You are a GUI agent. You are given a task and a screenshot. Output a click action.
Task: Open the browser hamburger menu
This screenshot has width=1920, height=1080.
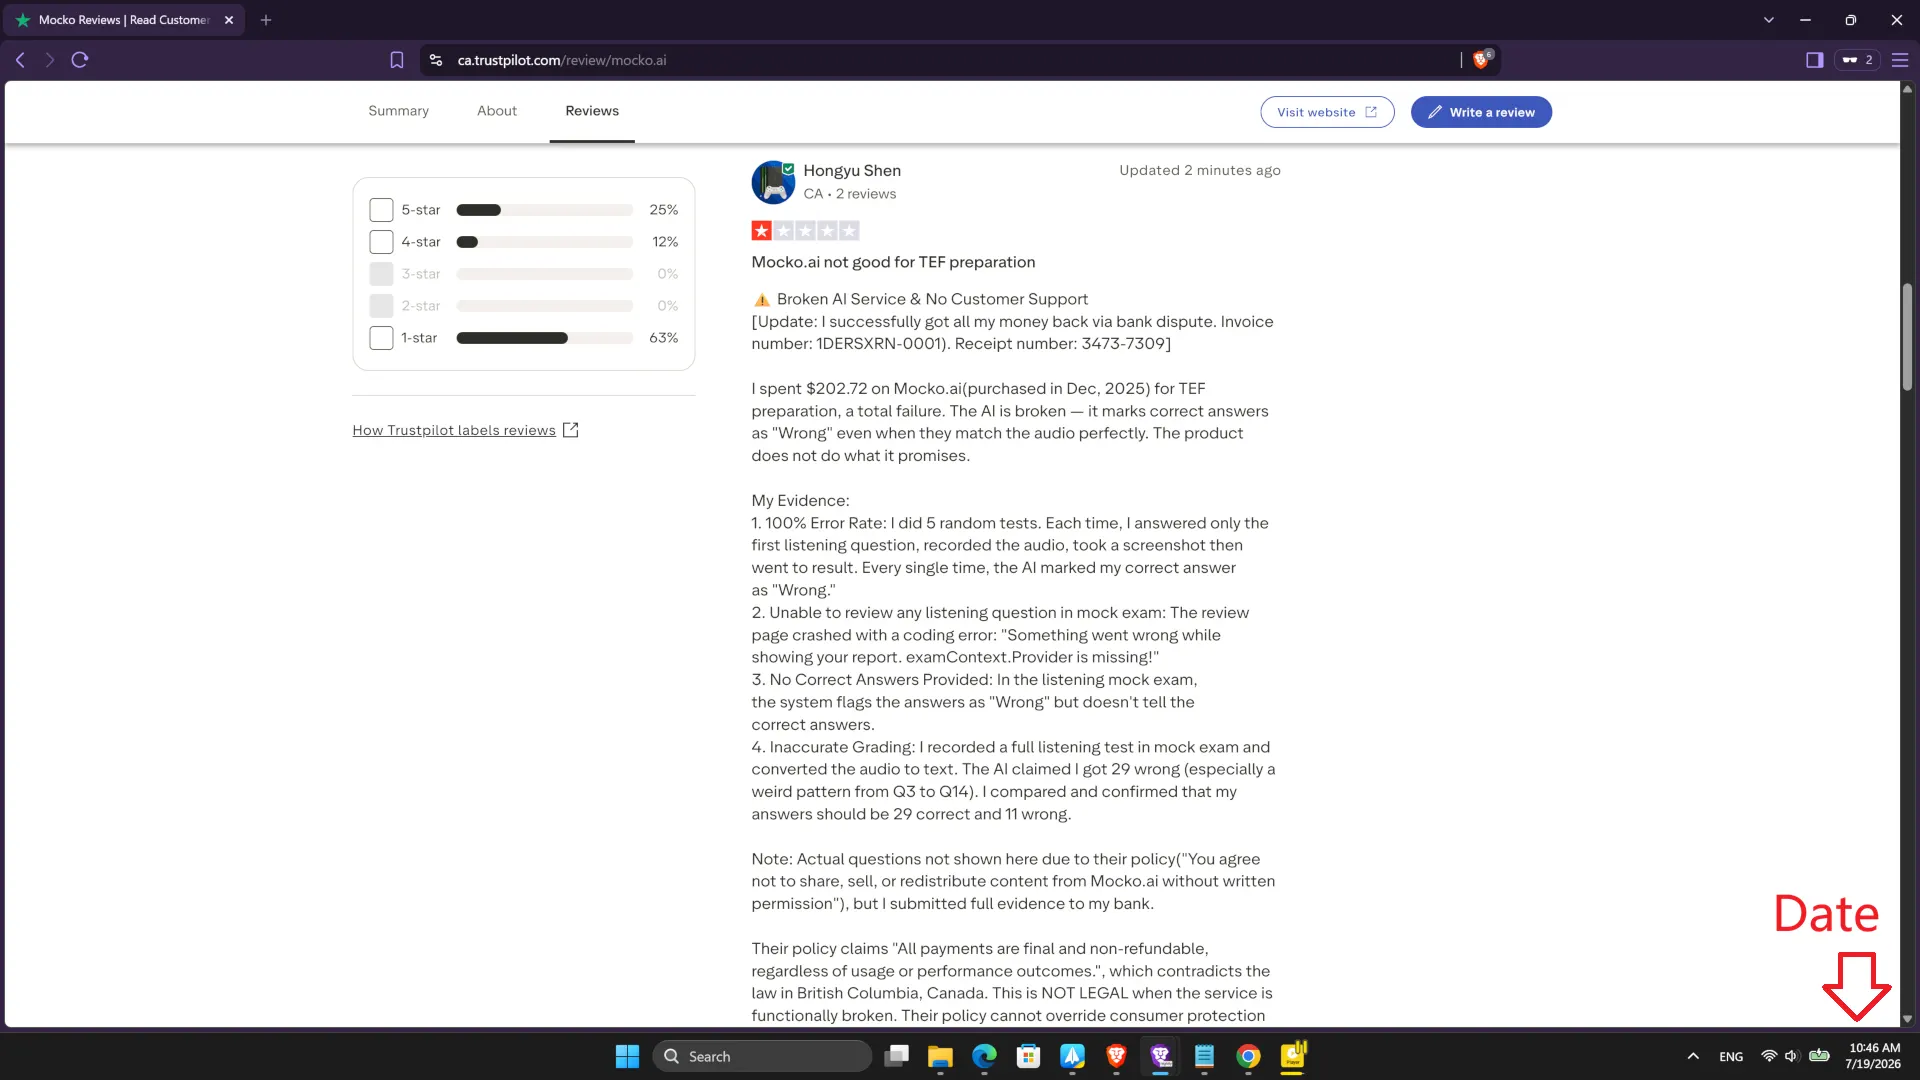tap(1900, 60)
